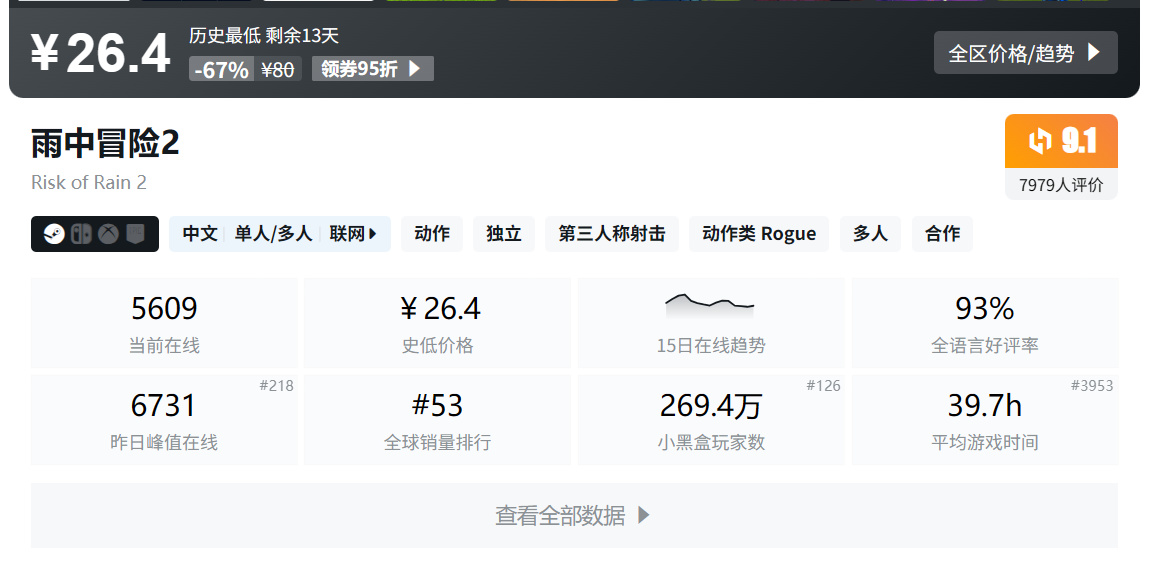
Task: Open the 15日在线趋势 sparkline chart
Action: click(711, 323)
